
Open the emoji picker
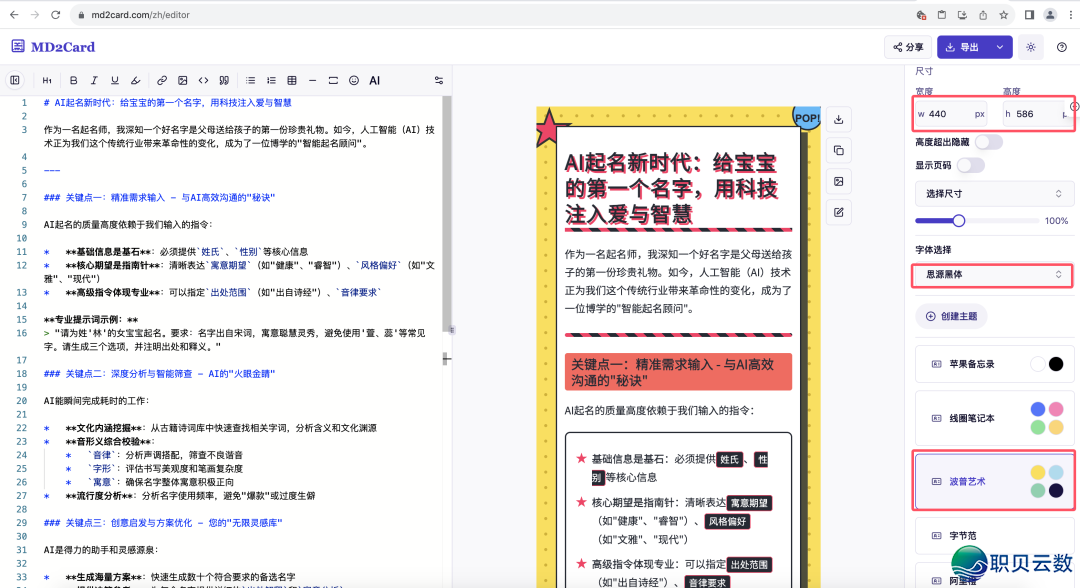pyautogui.click(x=354, y=81)
